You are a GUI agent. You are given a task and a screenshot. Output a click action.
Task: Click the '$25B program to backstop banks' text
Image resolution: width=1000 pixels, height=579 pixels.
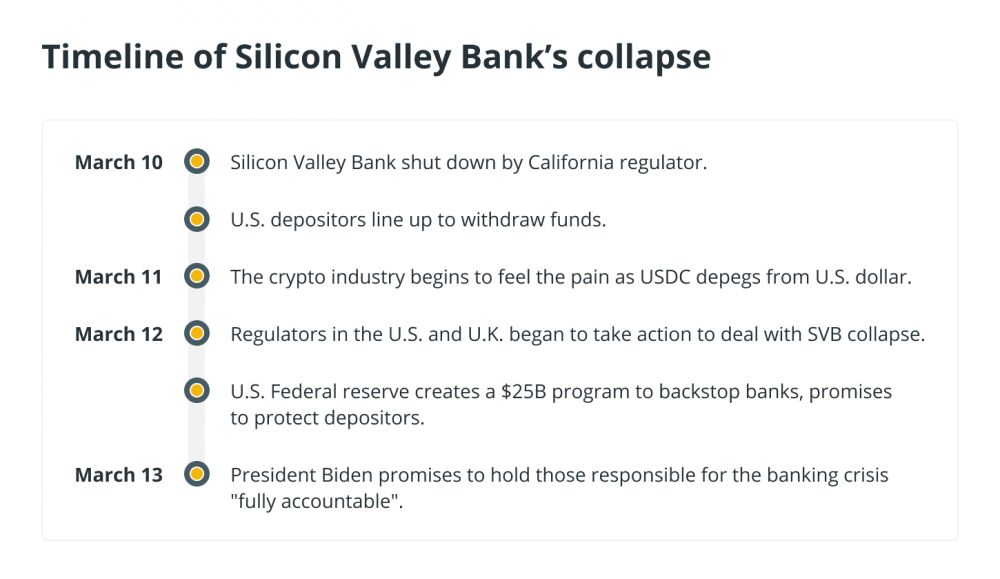tap(651, 392)
